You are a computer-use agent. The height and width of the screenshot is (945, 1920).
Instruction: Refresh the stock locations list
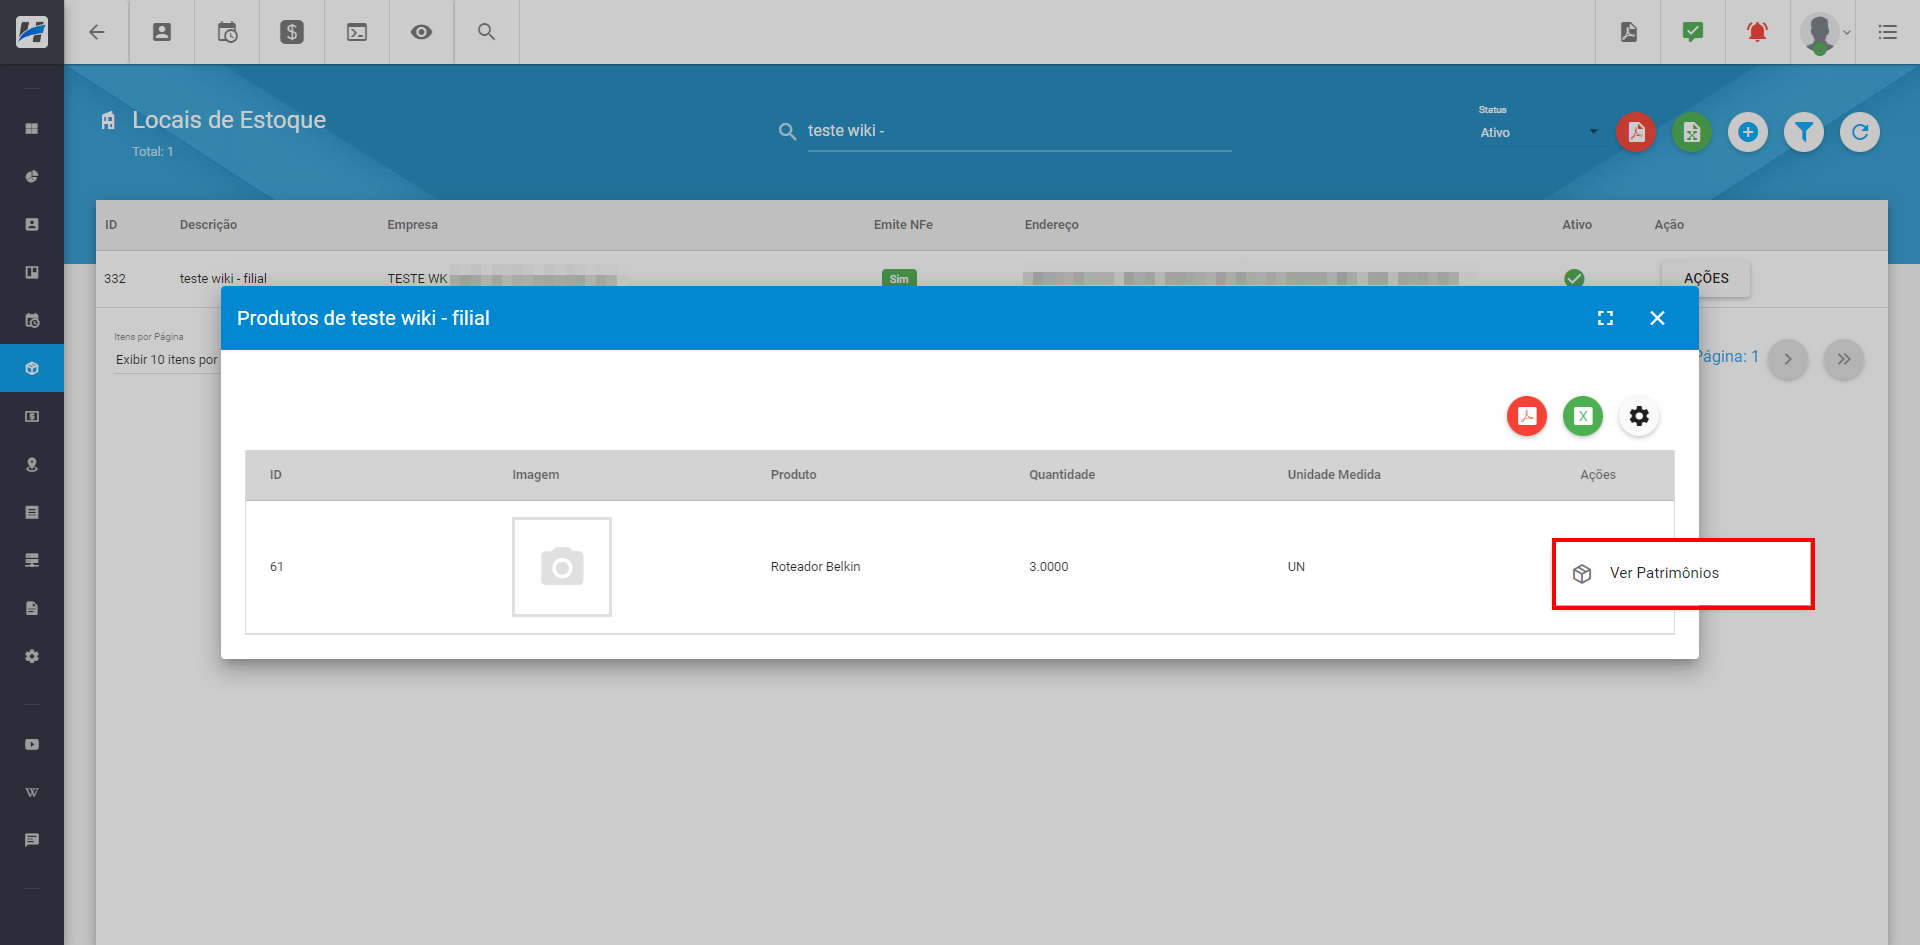[1860, 132]
